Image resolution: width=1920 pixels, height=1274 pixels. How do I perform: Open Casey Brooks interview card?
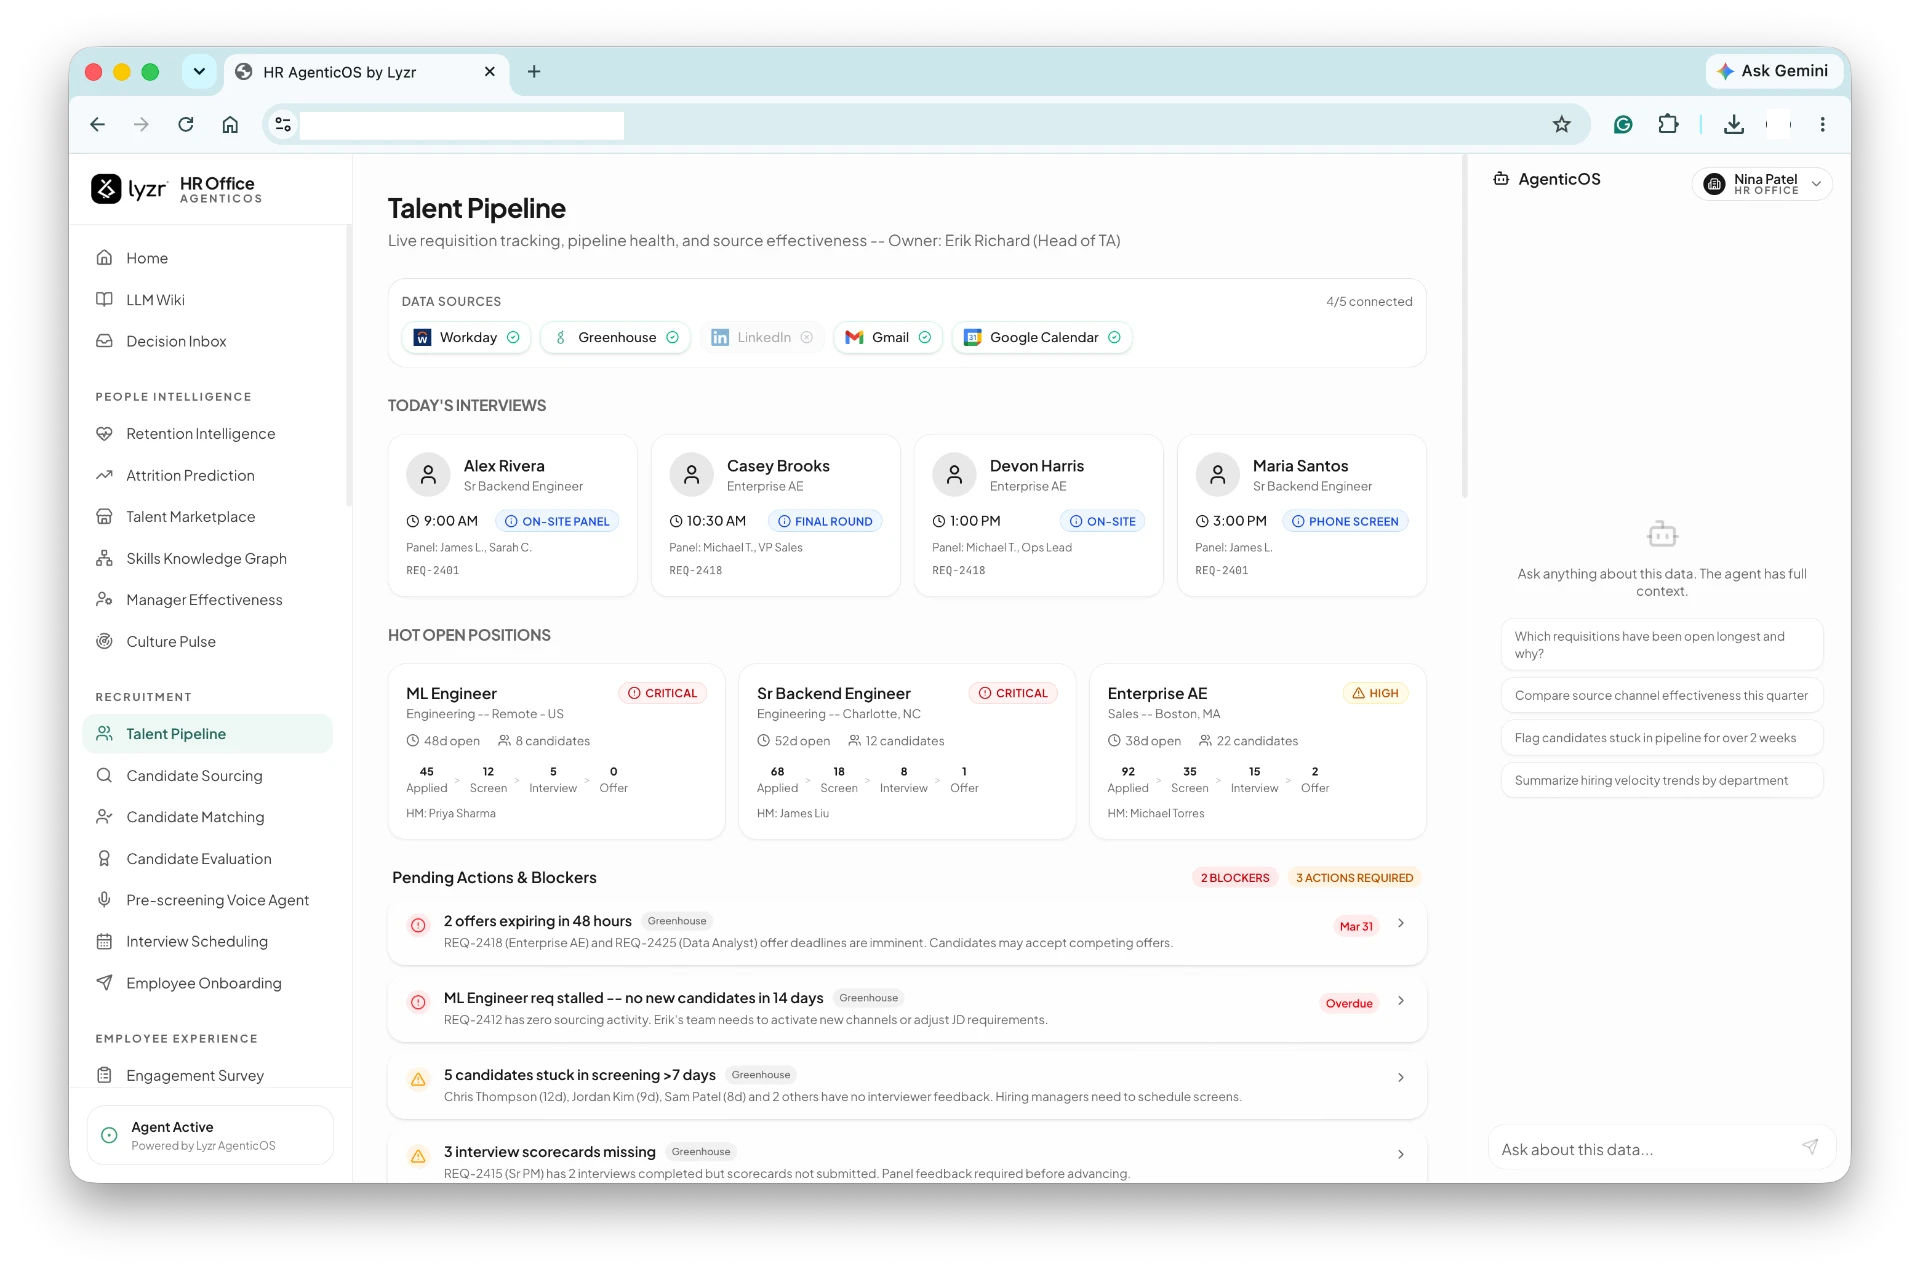[x=775, y=516]
